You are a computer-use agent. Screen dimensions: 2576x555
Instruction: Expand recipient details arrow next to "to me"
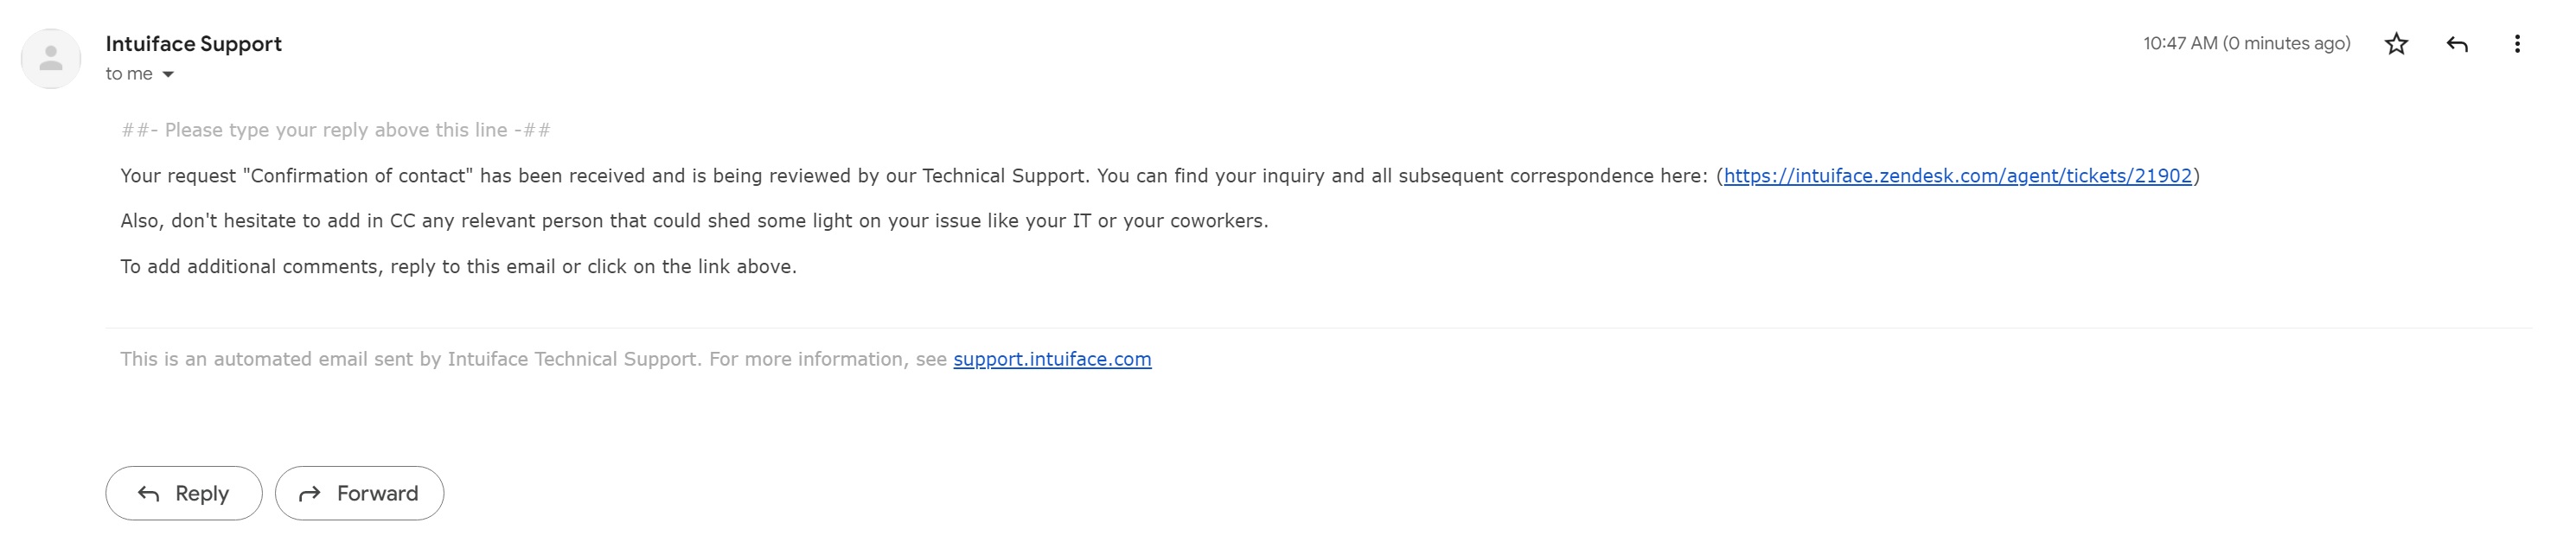coord(168,75)
